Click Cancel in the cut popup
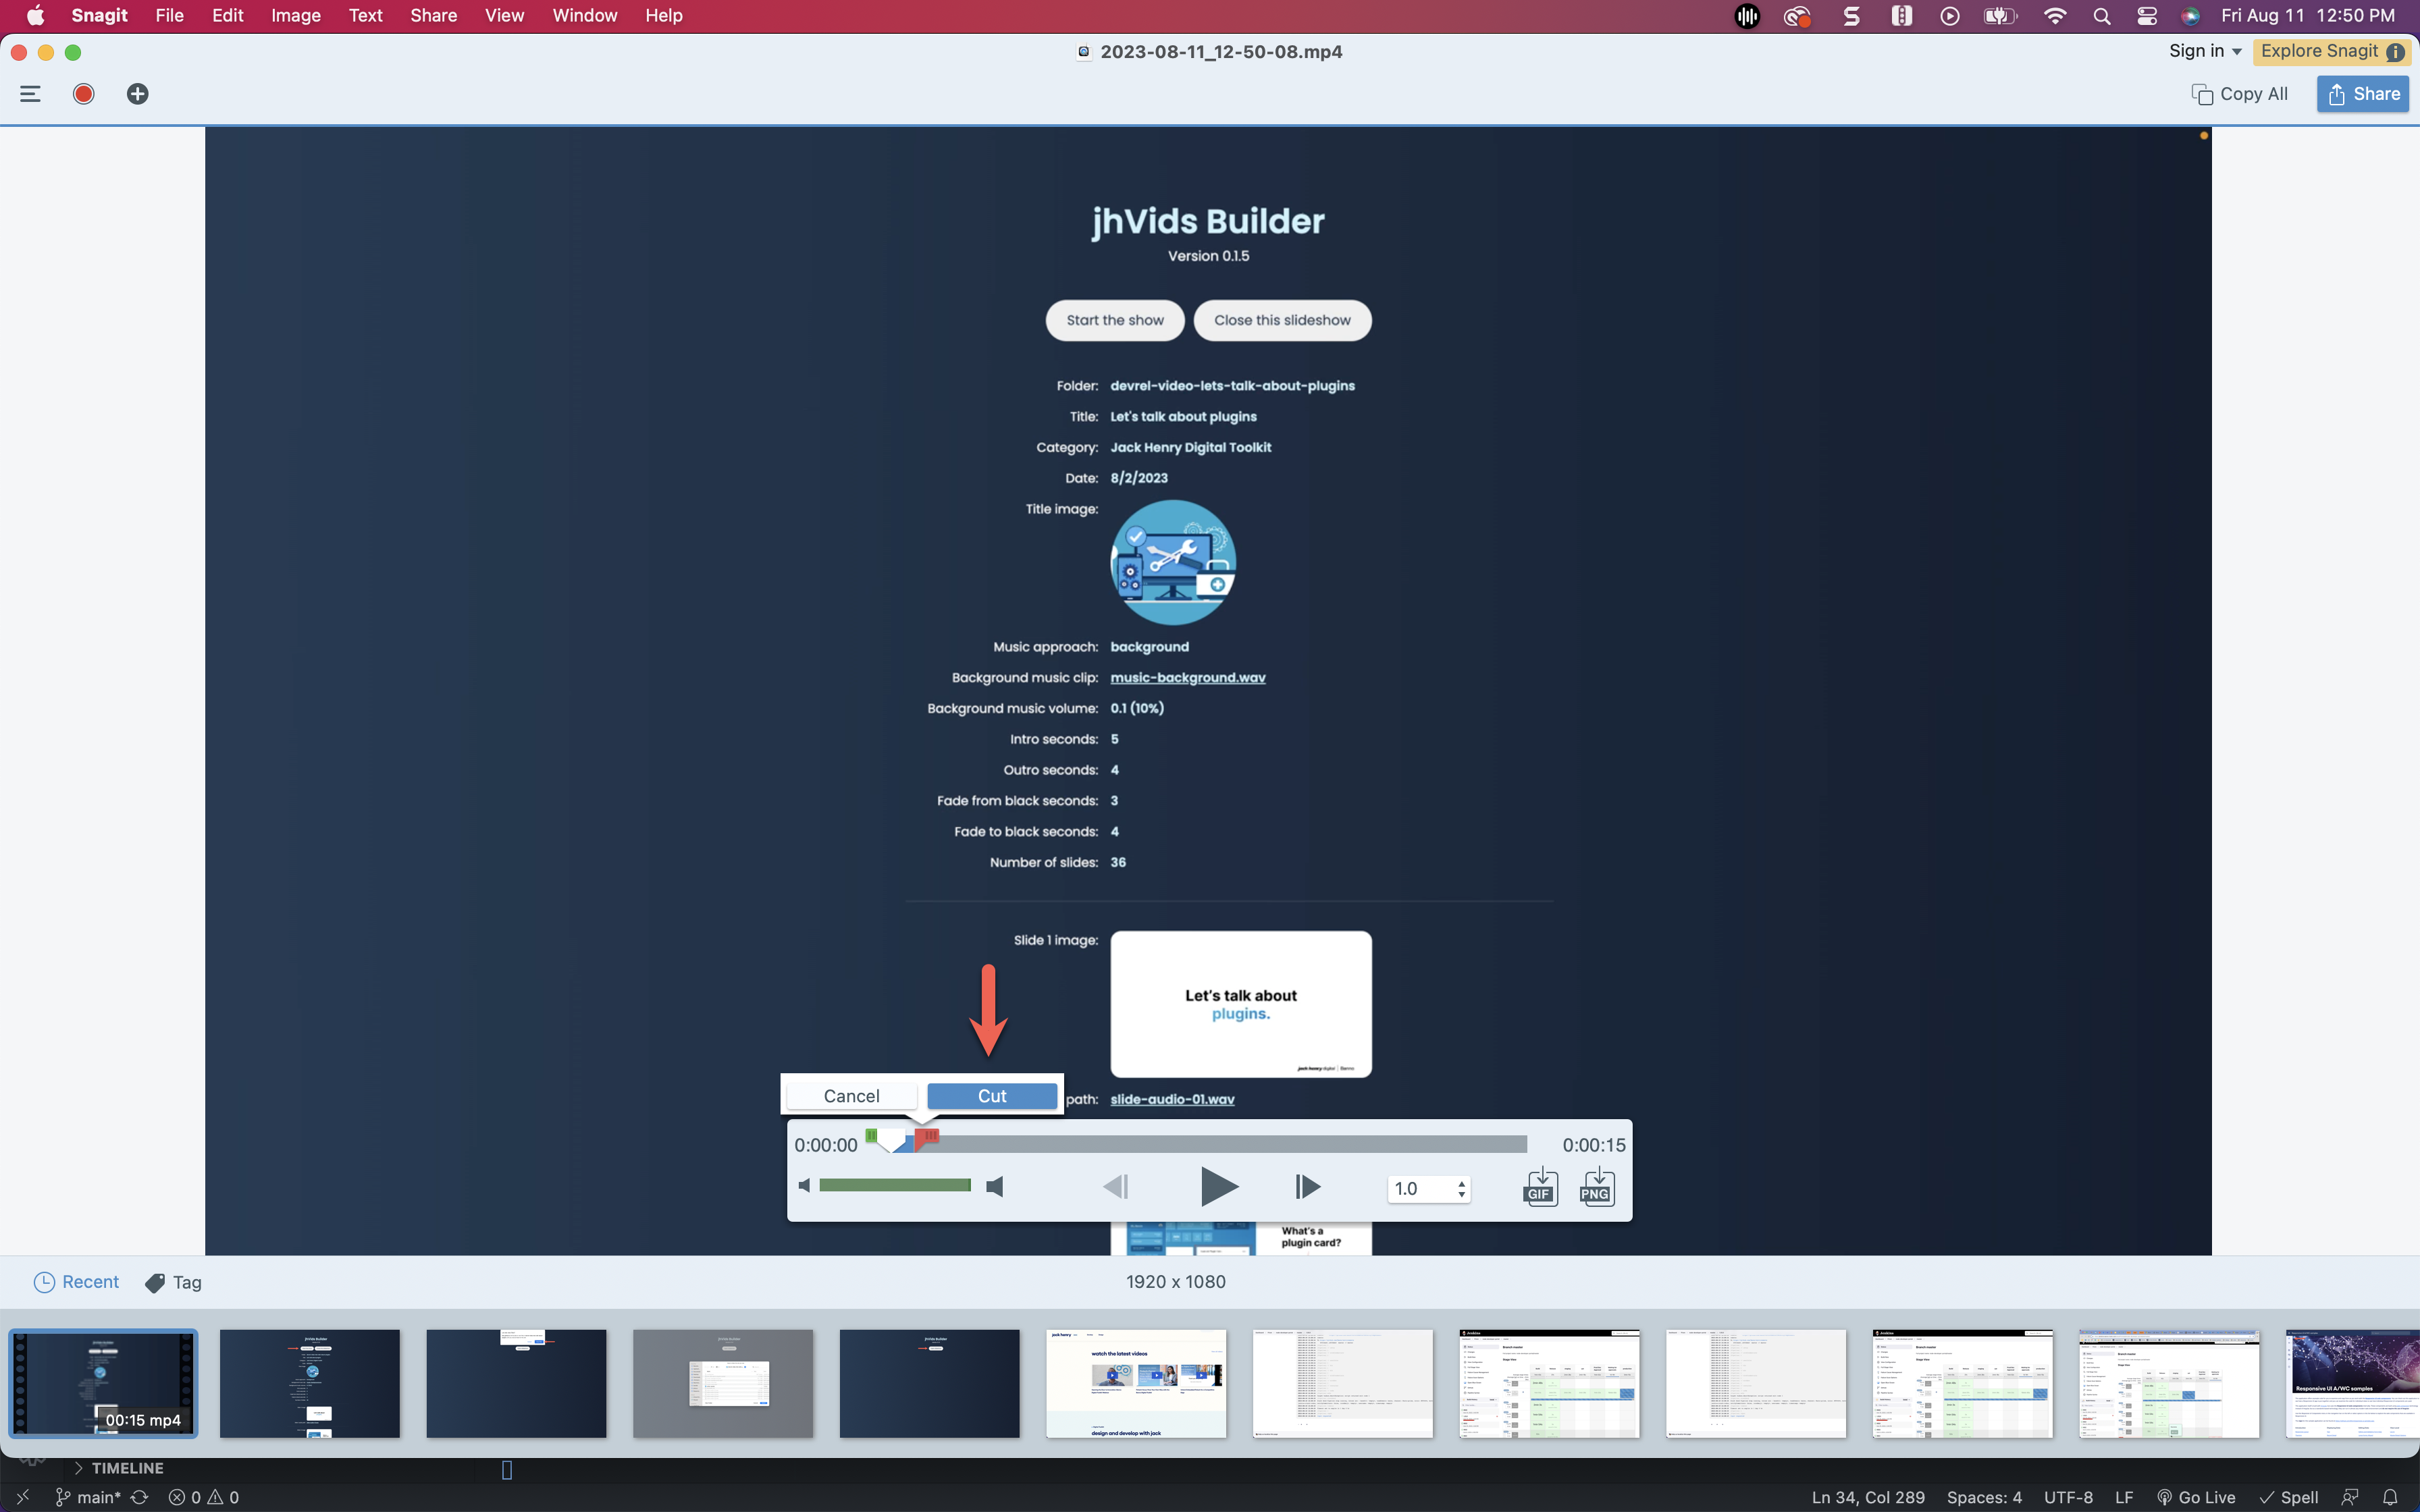Screen dimensions: 2420x1512 [851, 1096]
